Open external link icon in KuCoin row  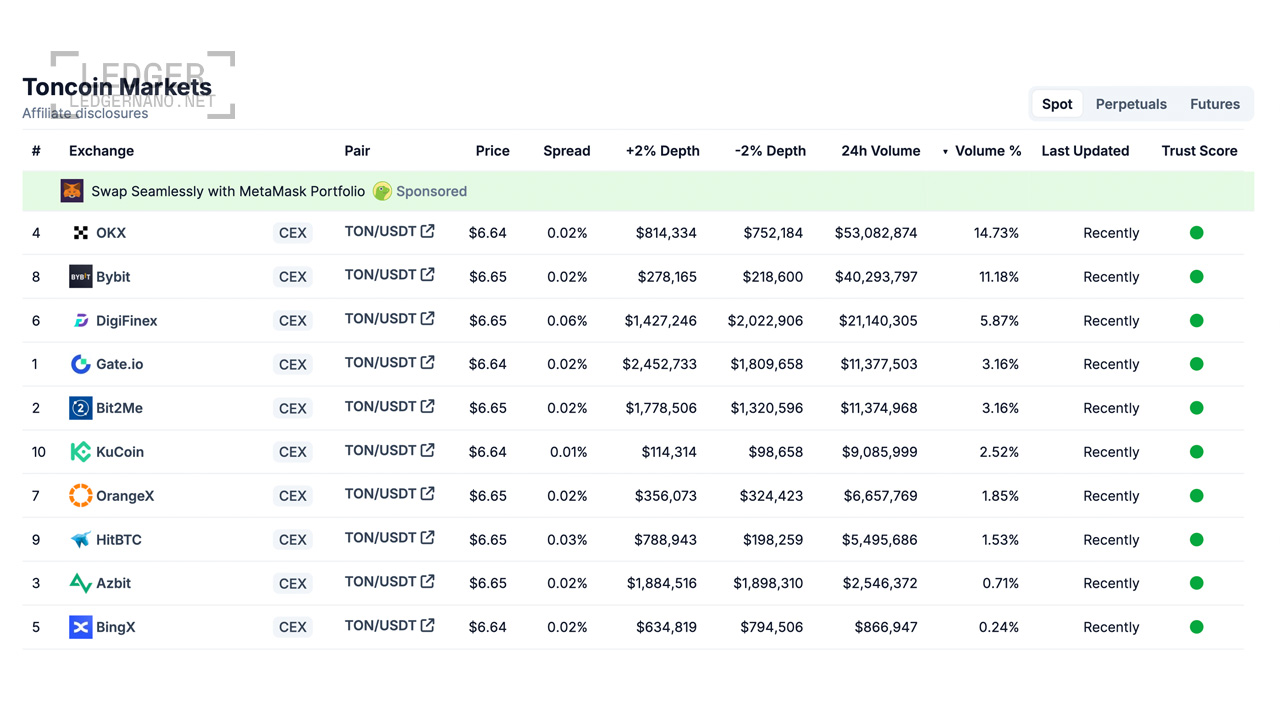(x=428, y=450)
